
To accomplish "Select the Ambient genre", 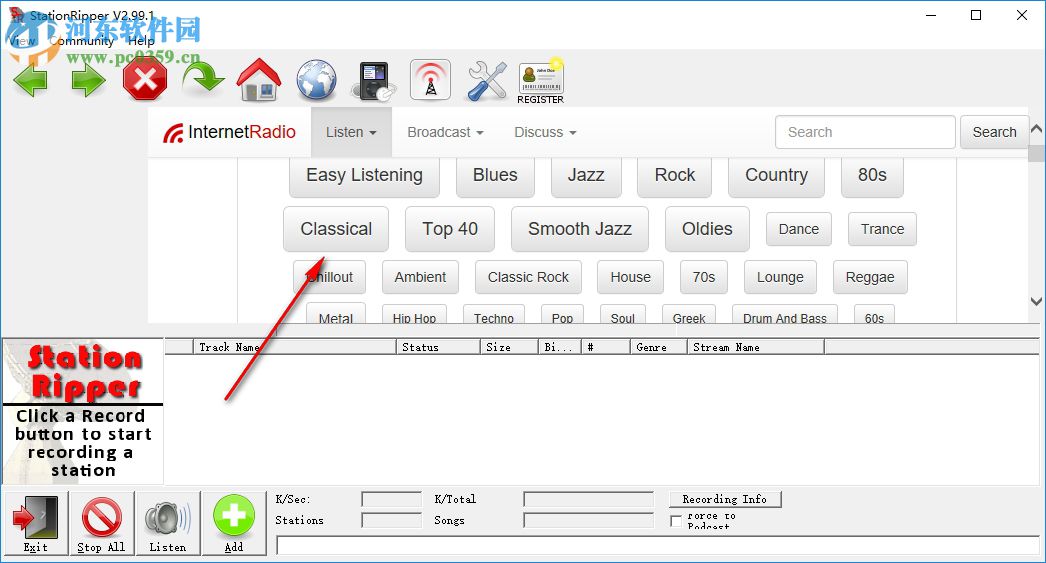I will tap(420, 277).
